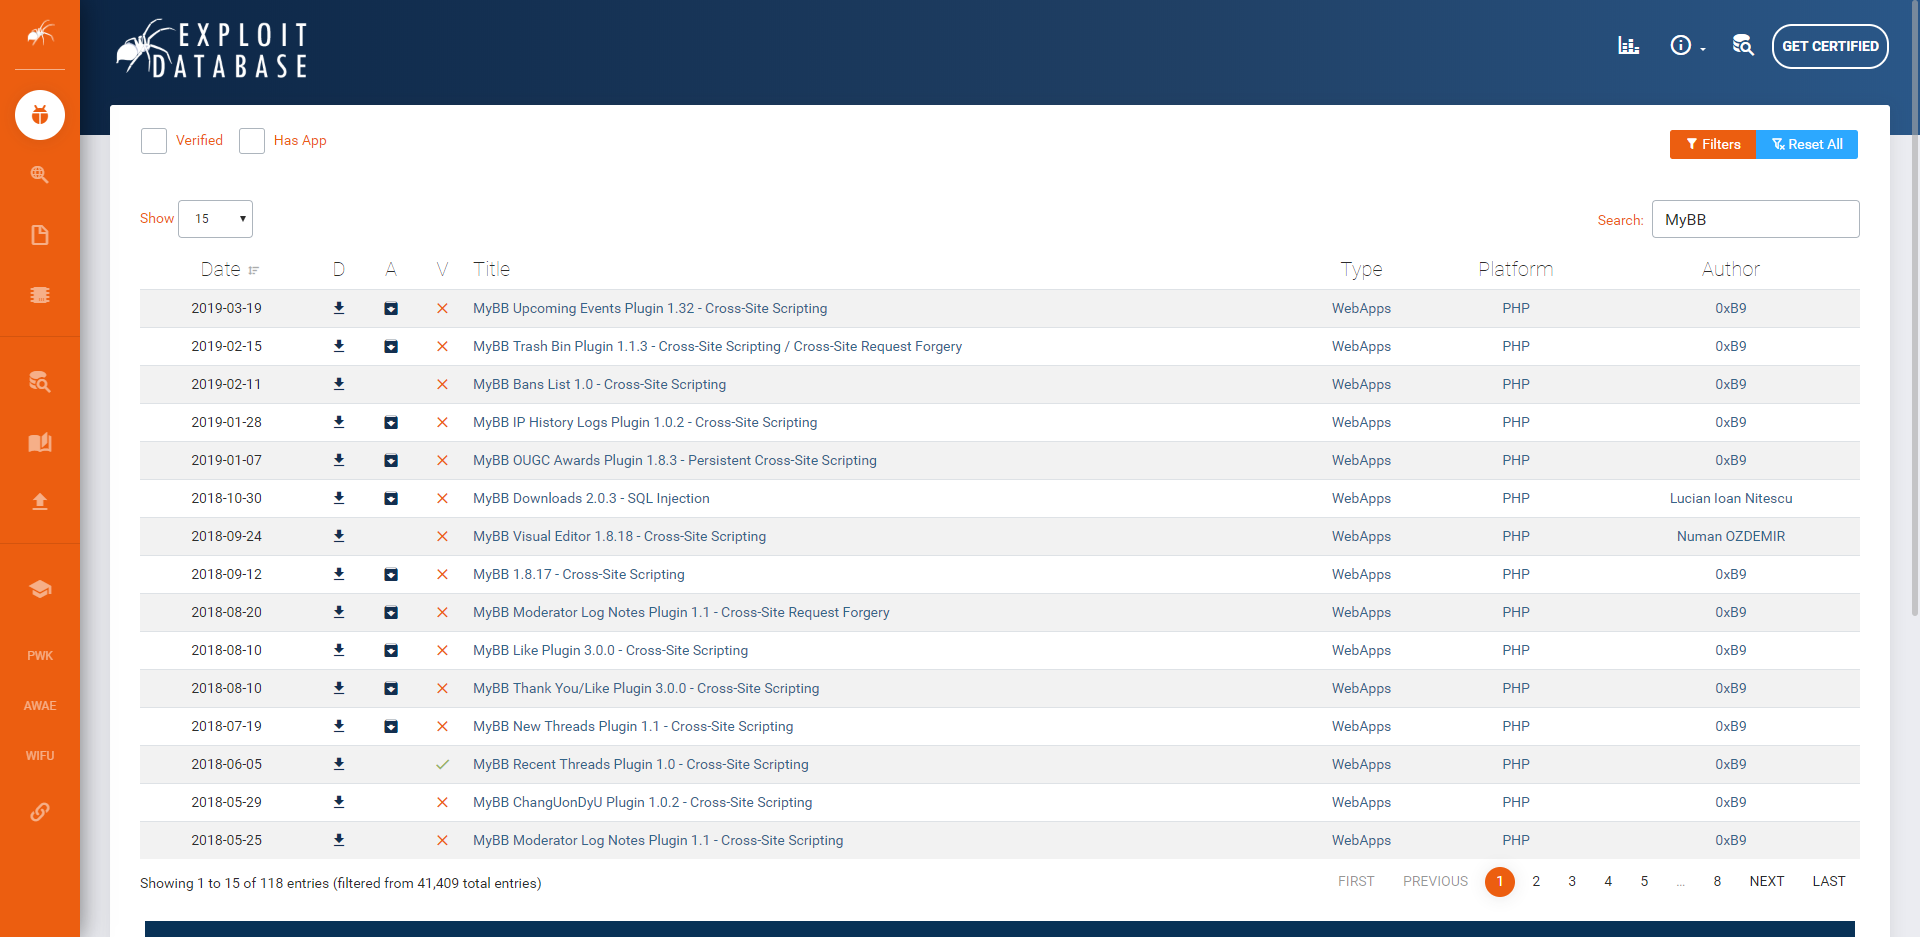Open the Search EDB sidebar icon
This screenshot has height=937, width=1920.
[40, 382]
